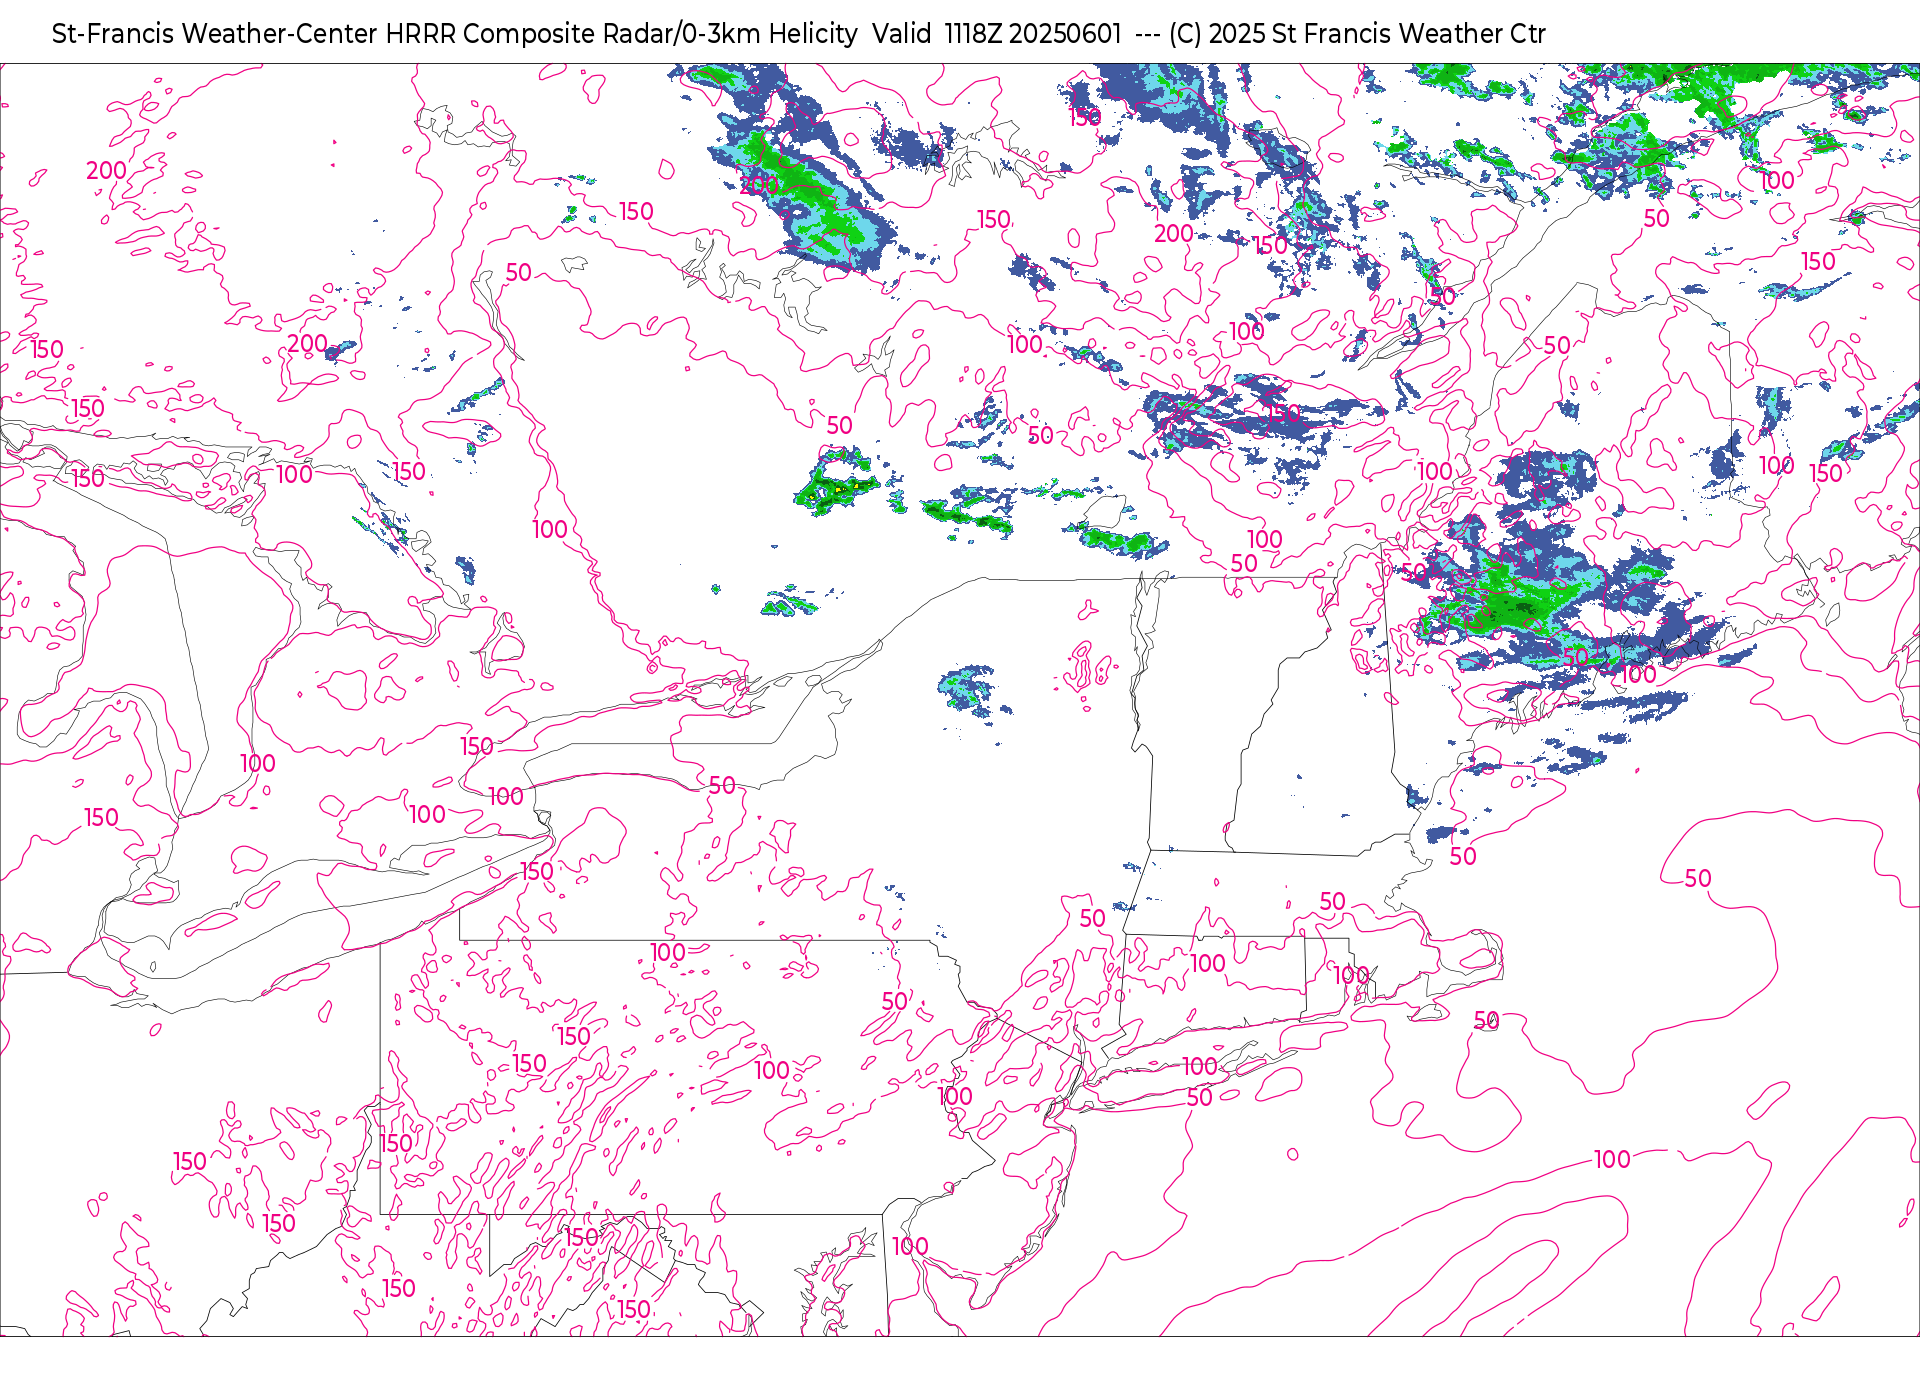The height and width of the screenshot is (1400, 1920).
Task: Click the "(C) 2025 St Francis Weather Ctr" copyright text
Action: (1357, 34)
